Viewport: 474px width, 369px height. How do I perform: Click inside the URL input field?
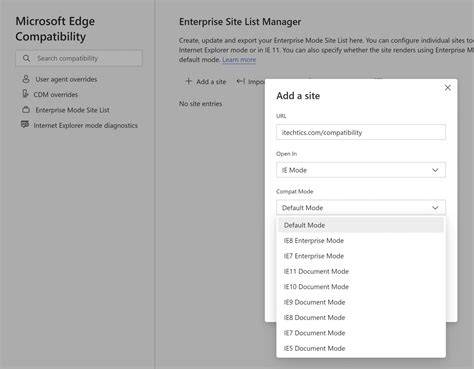(361, 132)
